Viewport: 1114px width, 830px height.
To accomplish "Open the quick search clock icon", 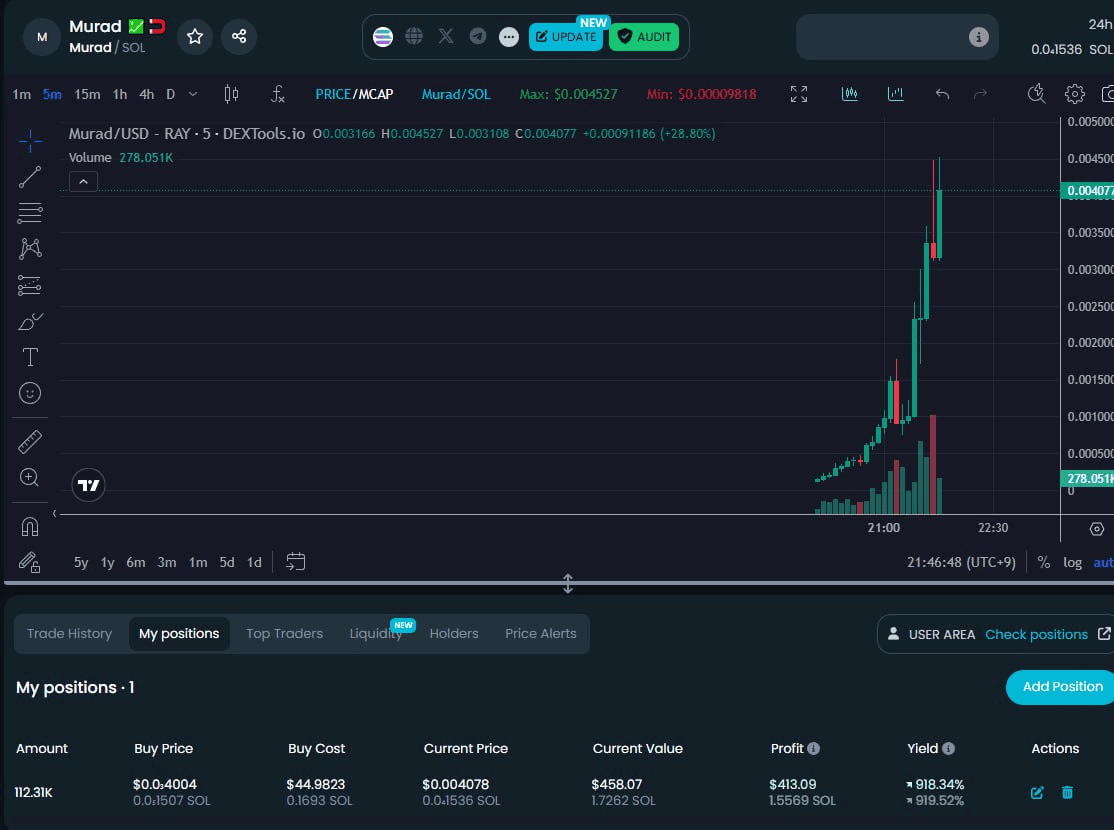I will tap(1037, 94).
